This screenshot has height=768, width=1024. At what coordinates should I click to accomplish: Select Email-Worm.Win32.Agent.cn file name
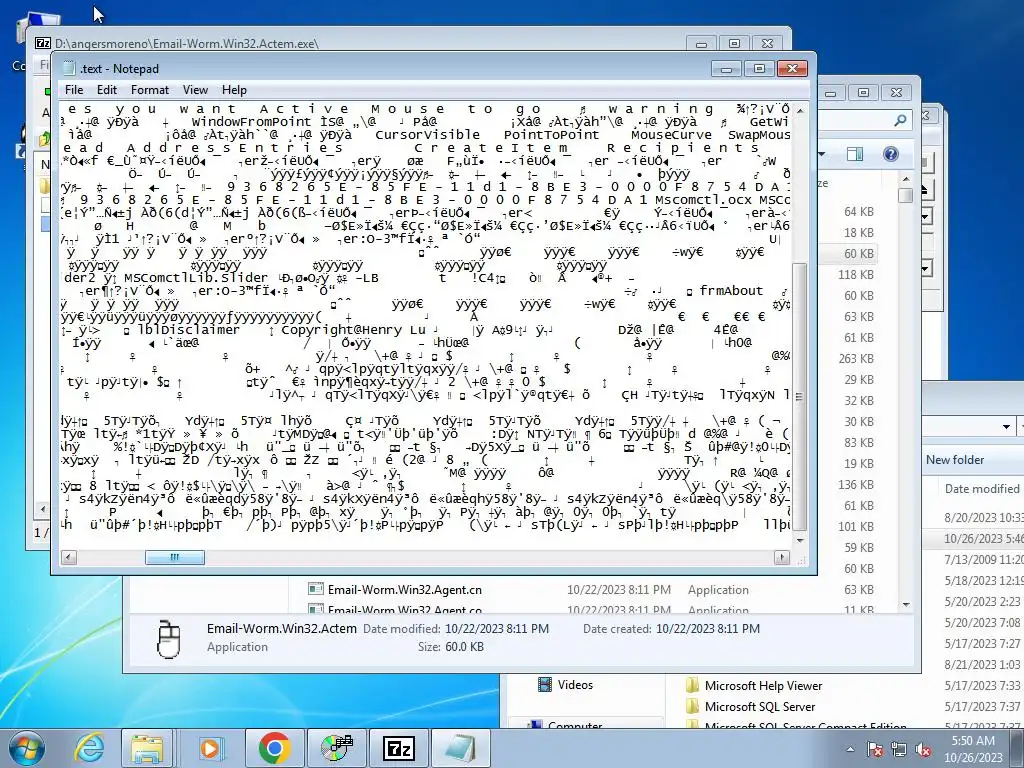[x=405, y=590]
